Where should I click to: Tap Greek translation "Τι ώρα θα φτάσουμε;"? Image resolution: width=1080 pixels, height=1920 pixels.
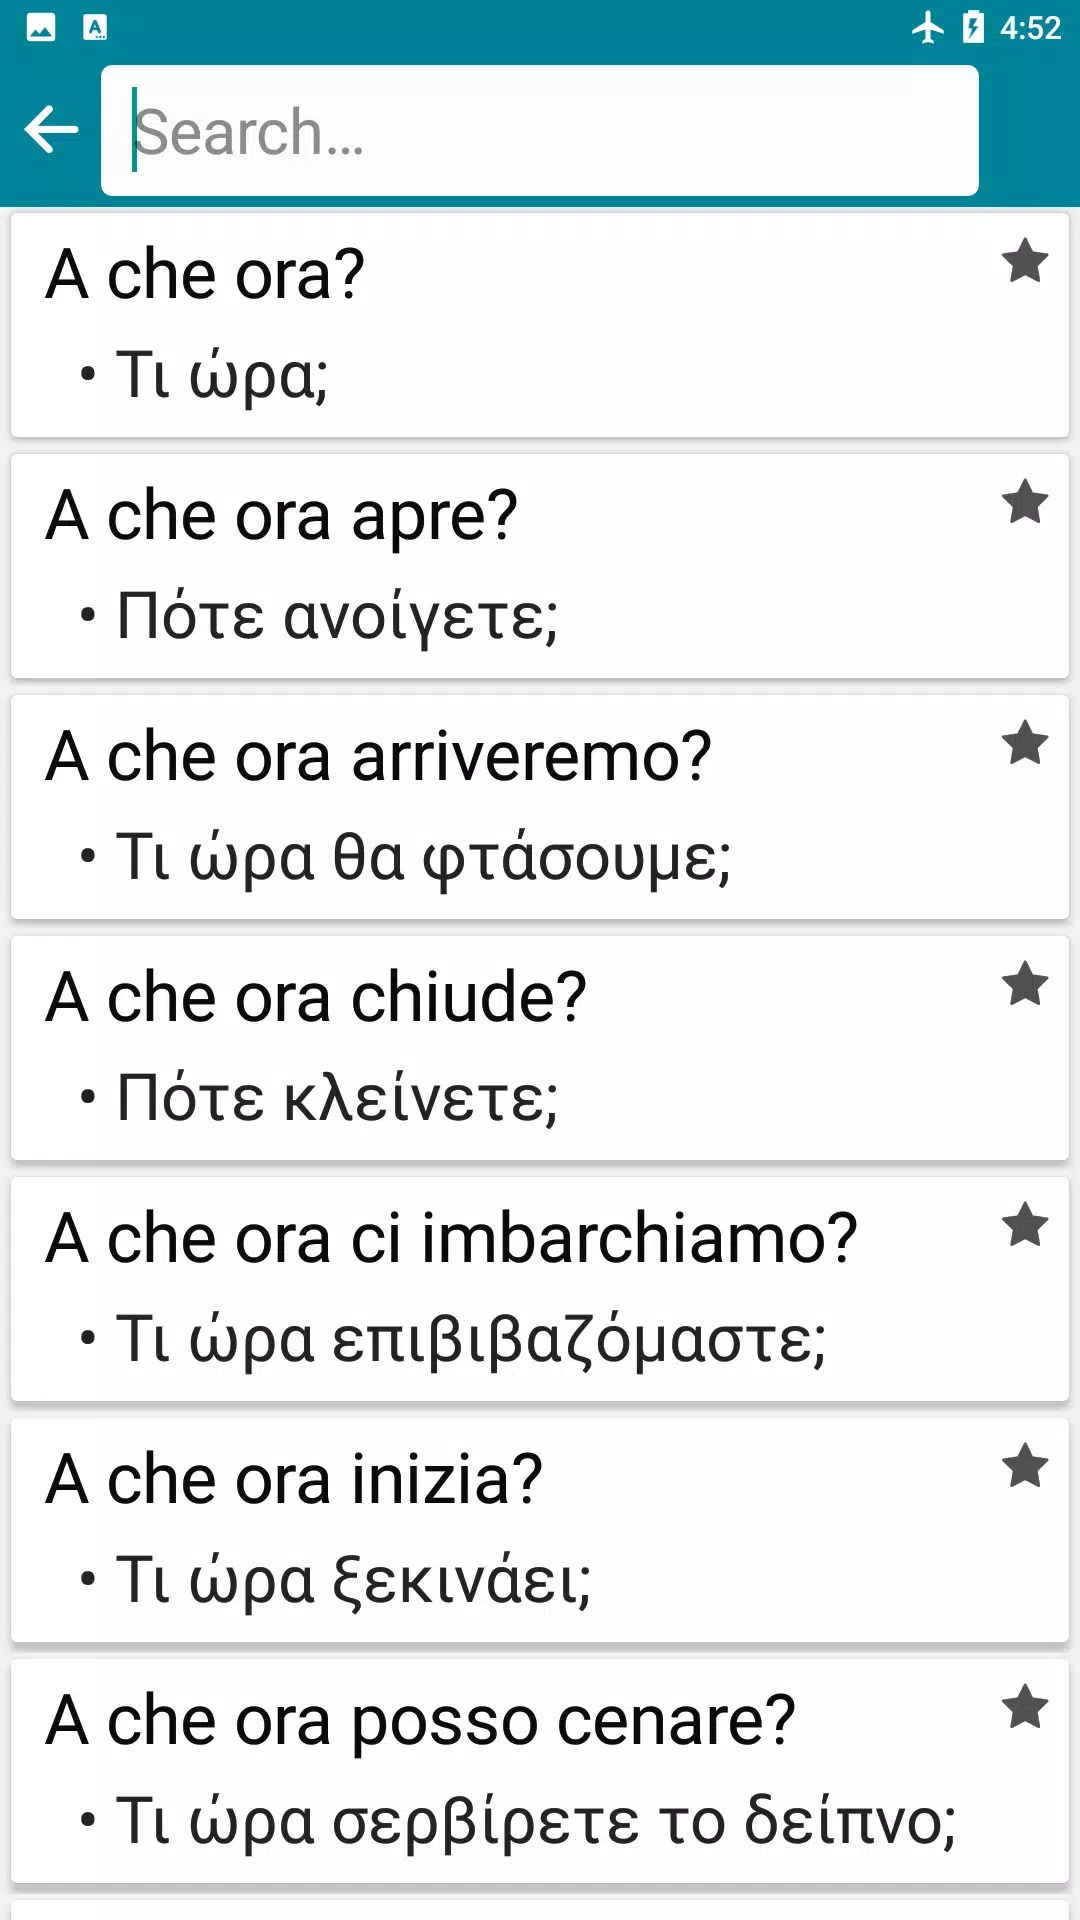423,858
